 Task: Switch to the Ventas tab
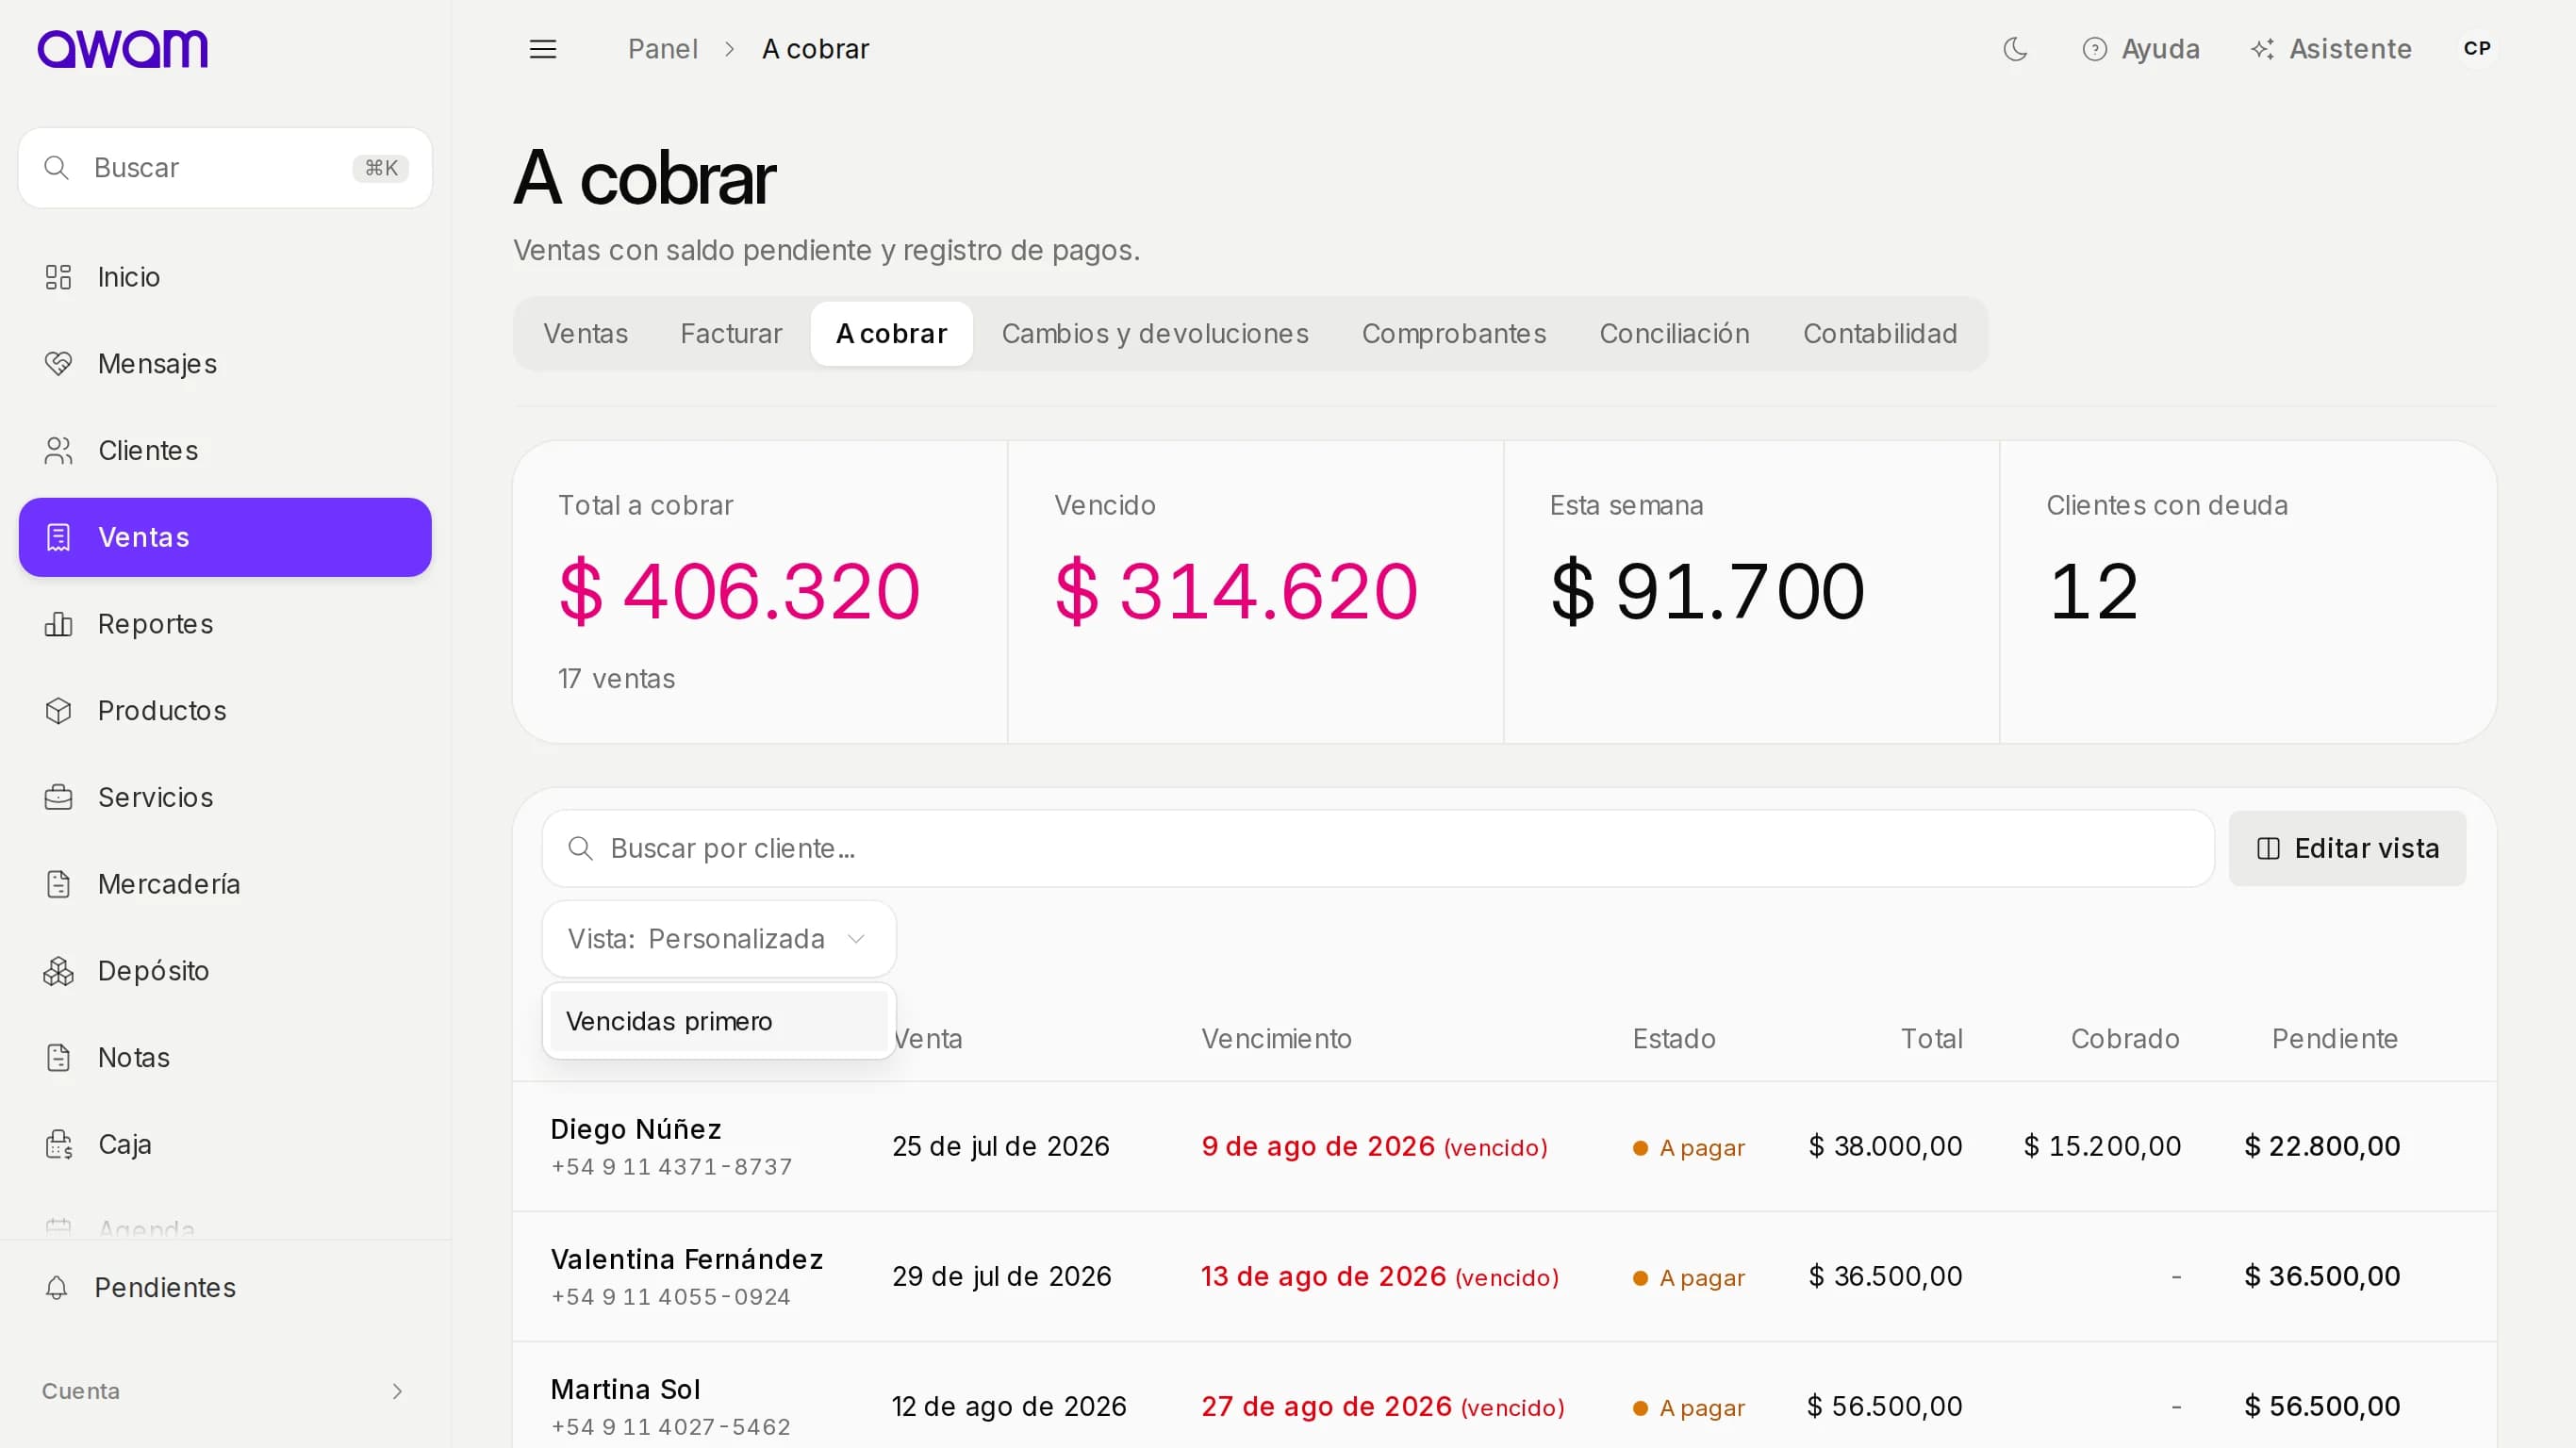[x=585, y=334]
